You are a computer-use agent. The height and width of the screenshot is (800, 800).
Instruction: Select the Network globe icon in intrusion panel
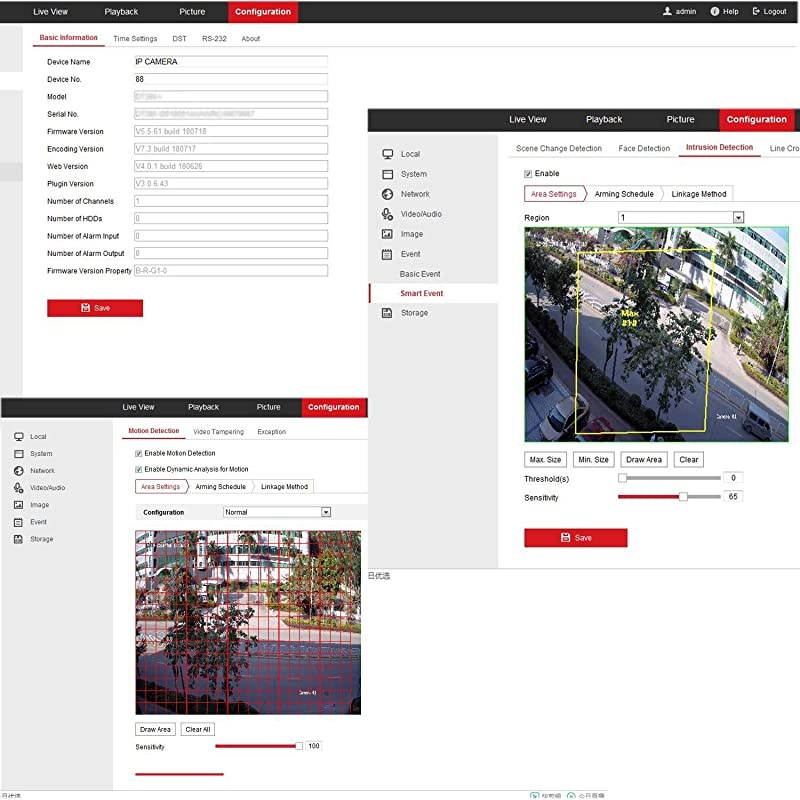click(387, 194)
